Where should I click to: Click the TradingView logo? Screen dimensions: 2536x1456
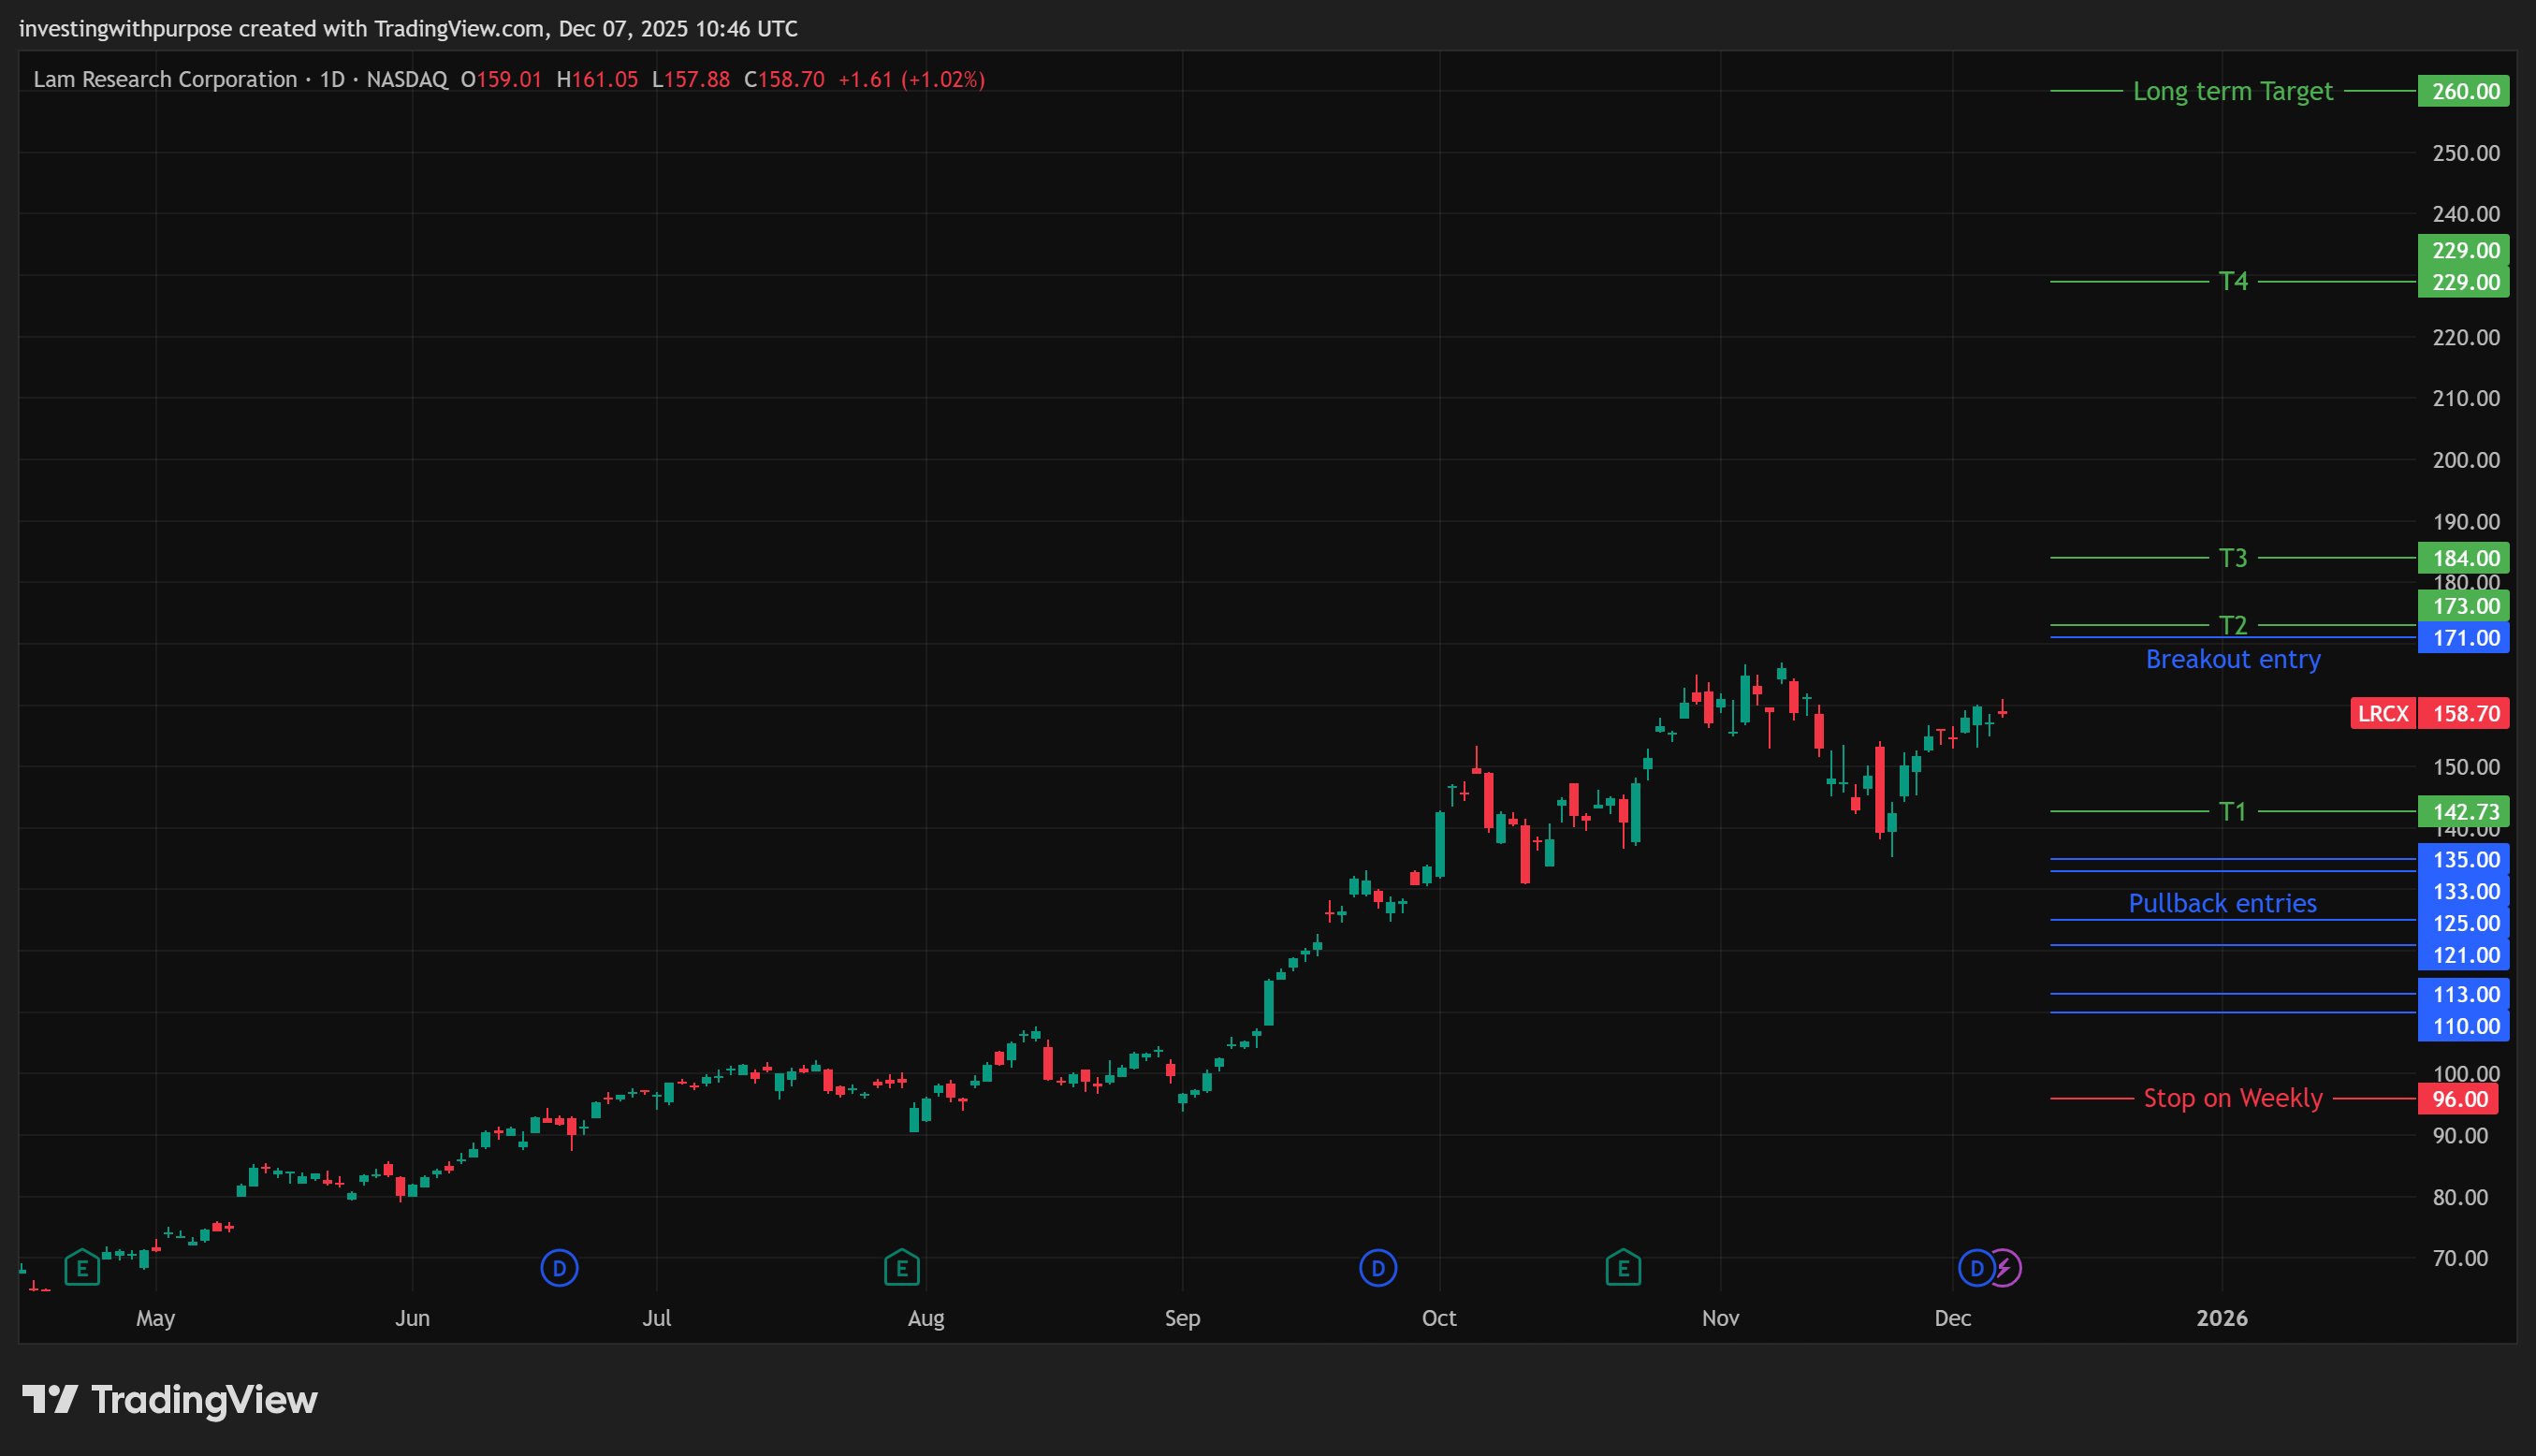[x=170, y=1400]
